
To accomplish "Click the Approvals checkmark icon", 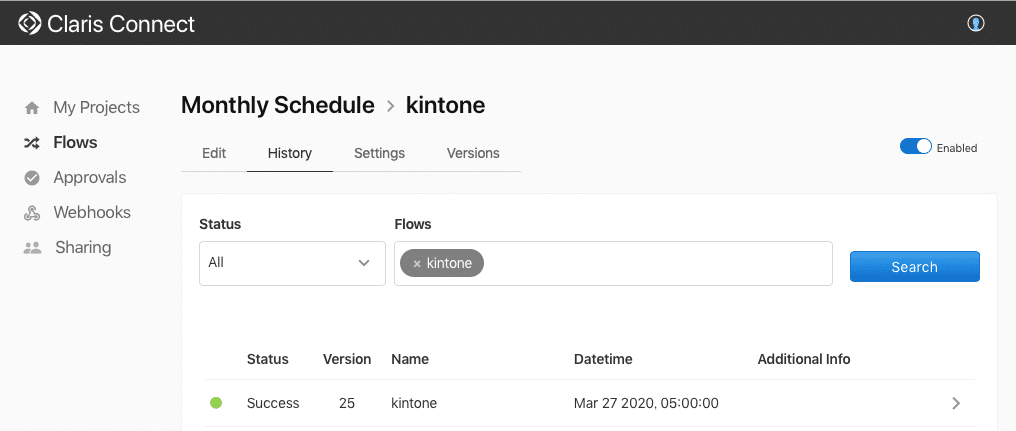I will (x=32, y=178).
